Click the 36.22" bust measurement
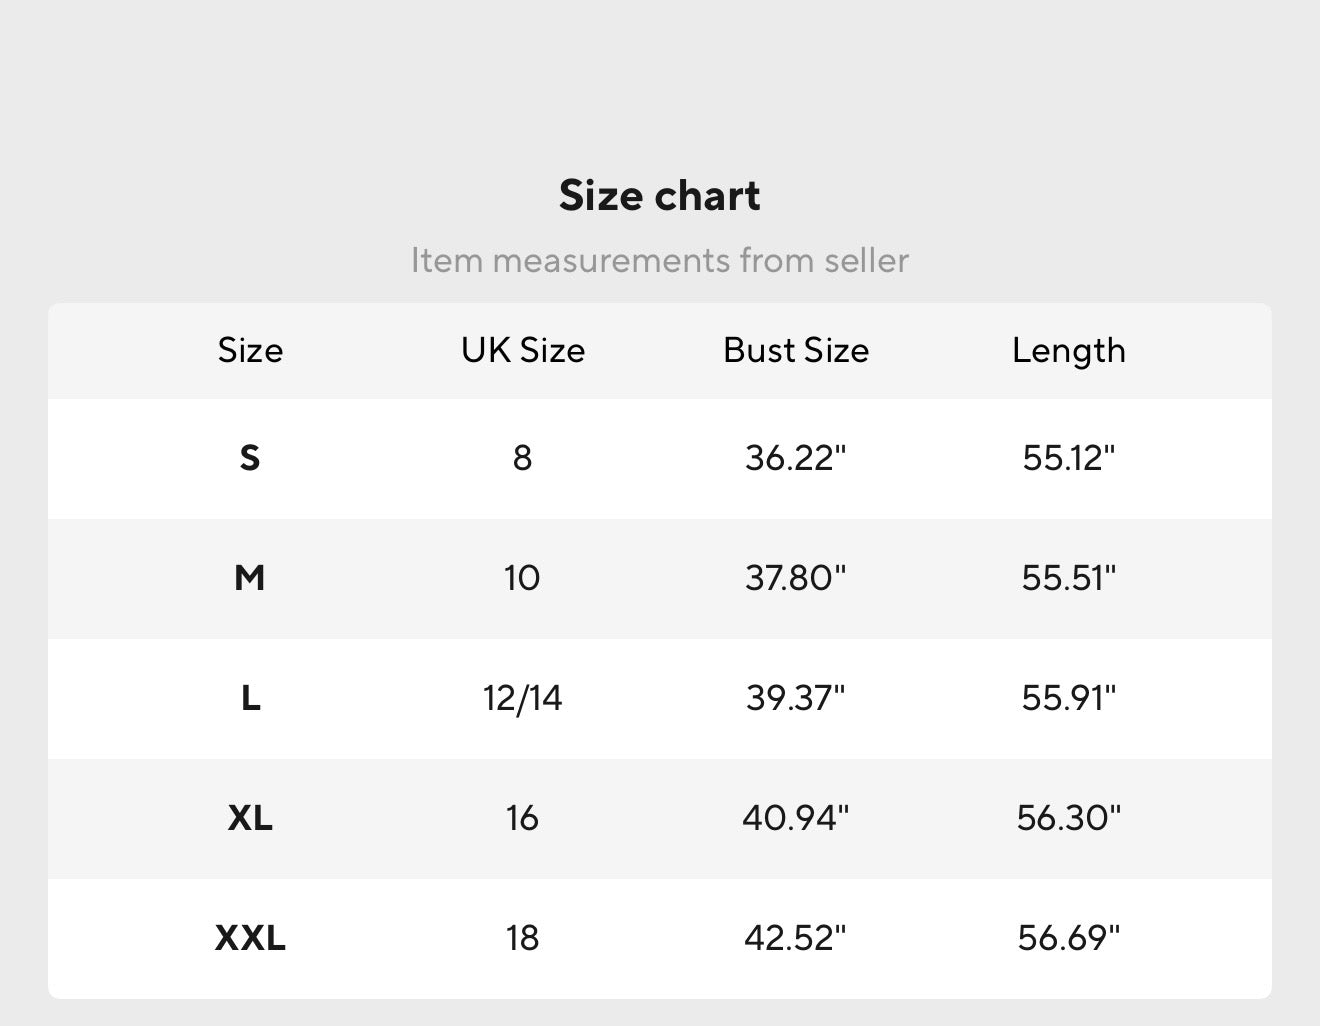 pyautogui.click(x=796, y=458)
